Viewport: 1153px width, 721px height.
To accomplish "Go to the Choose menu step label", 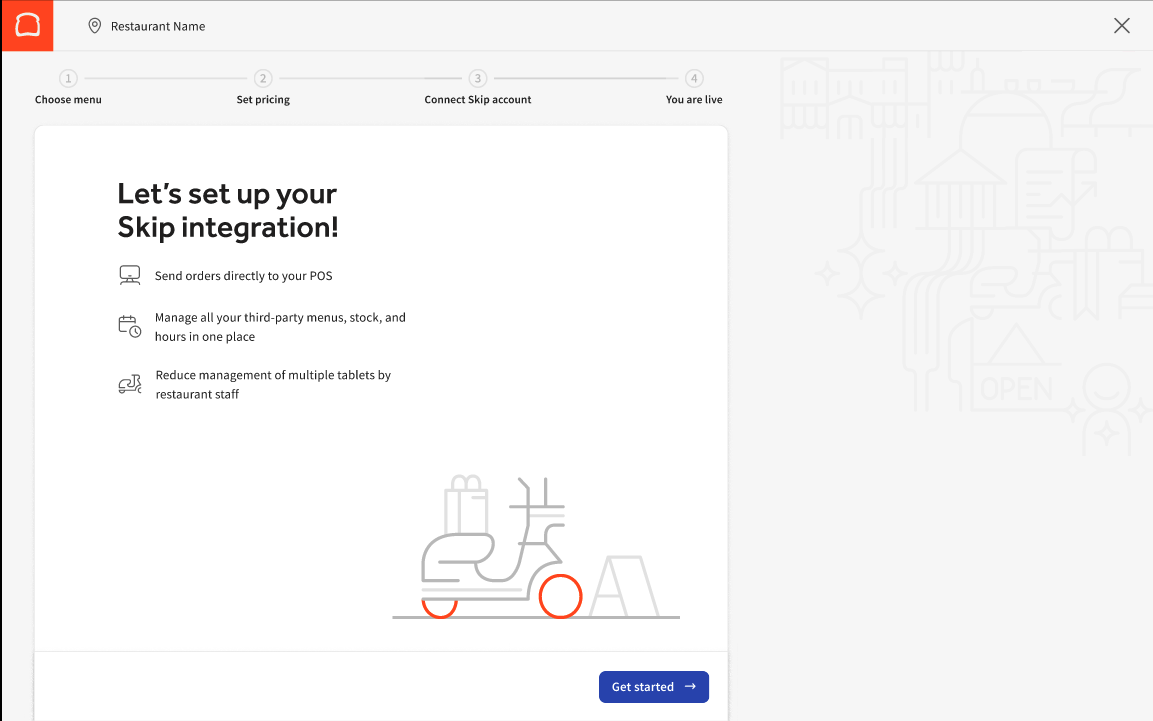I will (x=68, y=100).
